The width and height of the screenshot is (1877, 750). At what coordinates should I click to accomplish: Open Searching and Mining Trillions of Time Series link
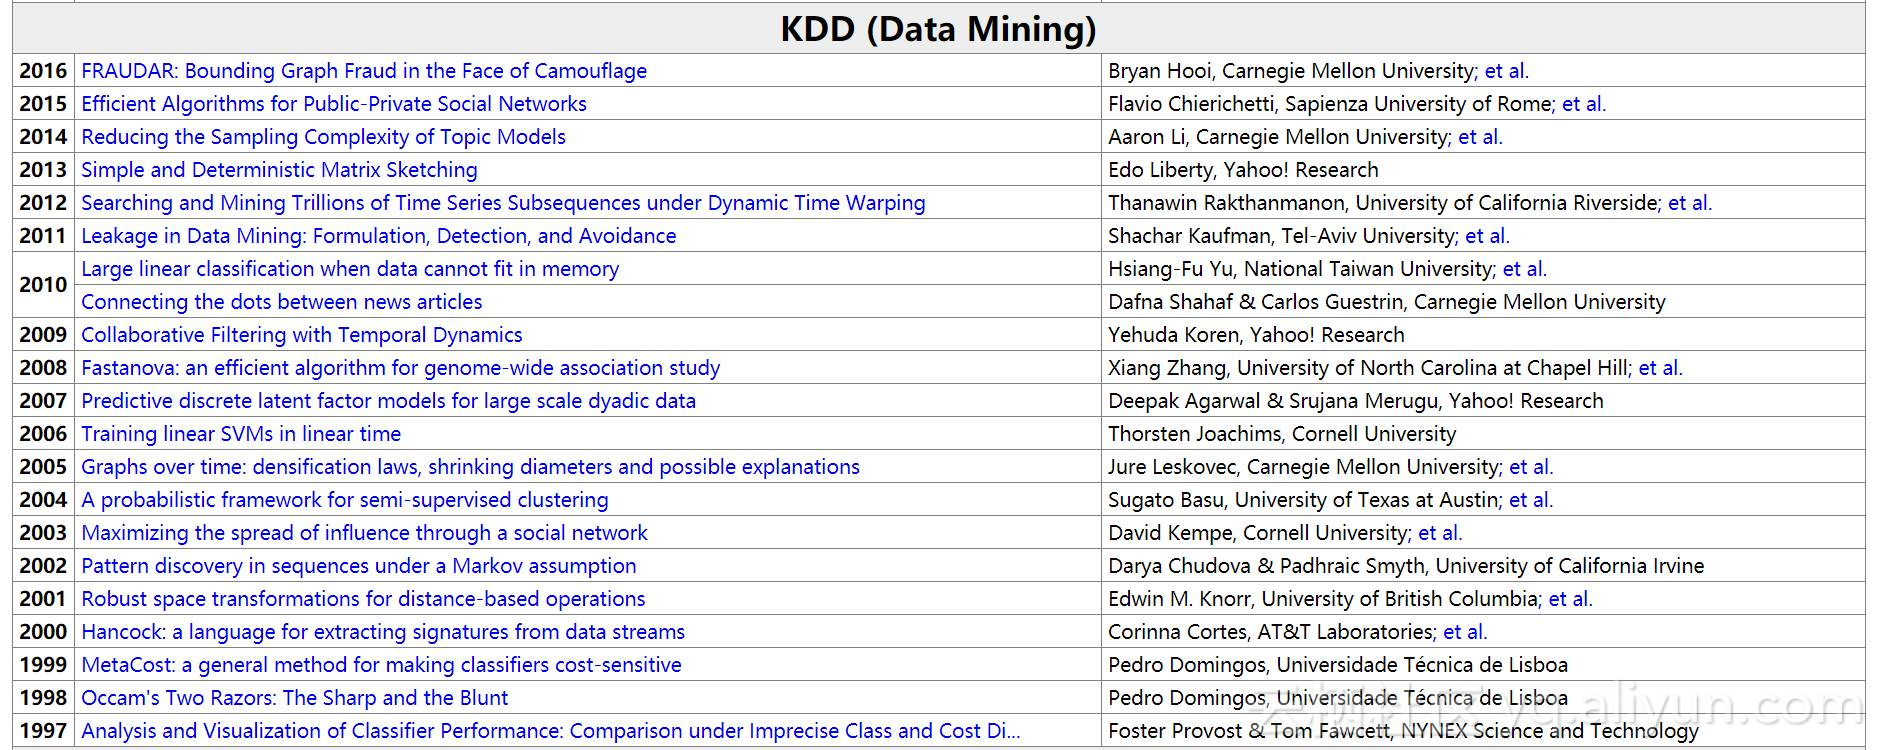pyautogui.click(x=503, y=203)
